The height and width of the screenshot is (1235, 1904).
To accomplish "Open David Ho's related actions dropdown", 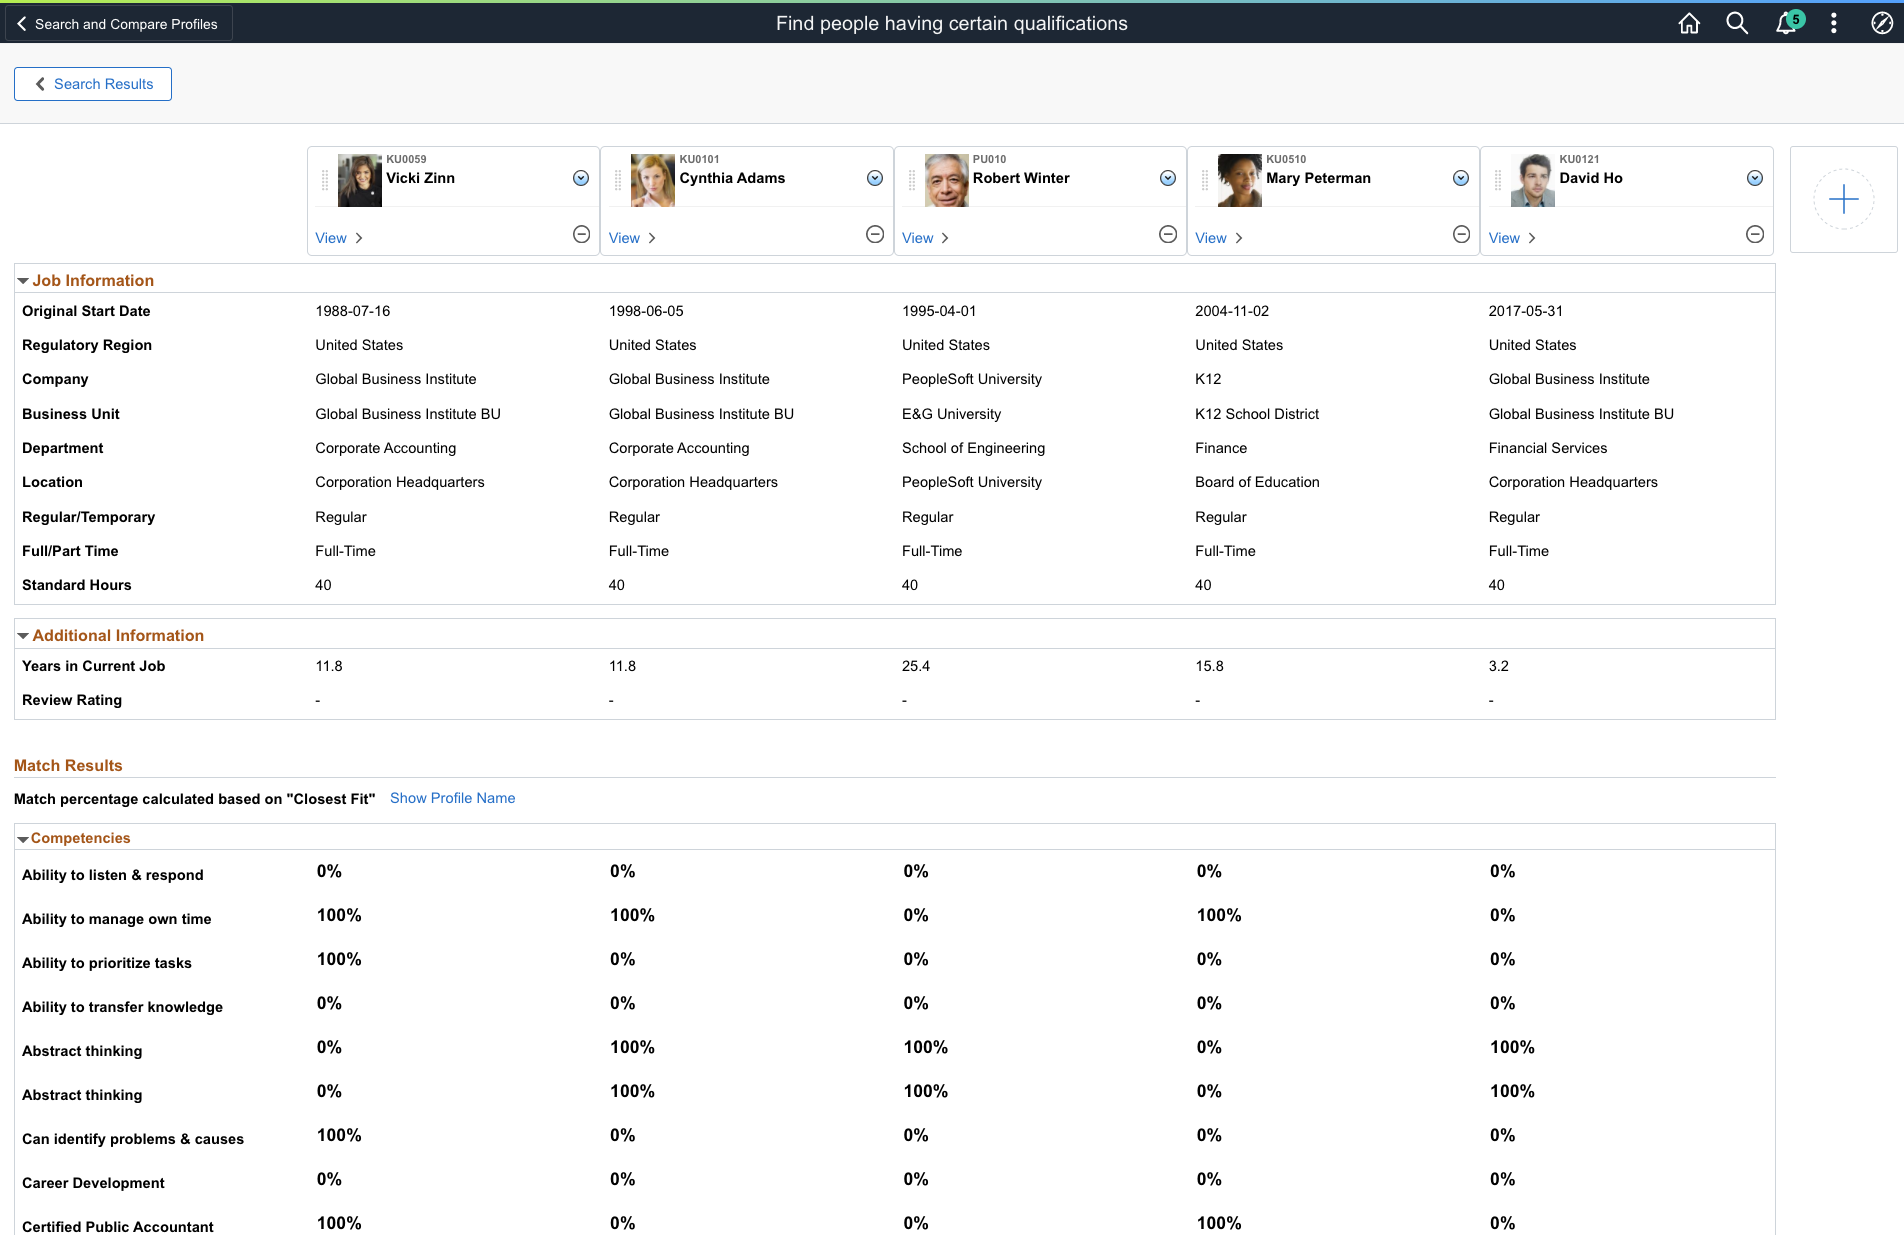I will click(x=1755, y=178).
